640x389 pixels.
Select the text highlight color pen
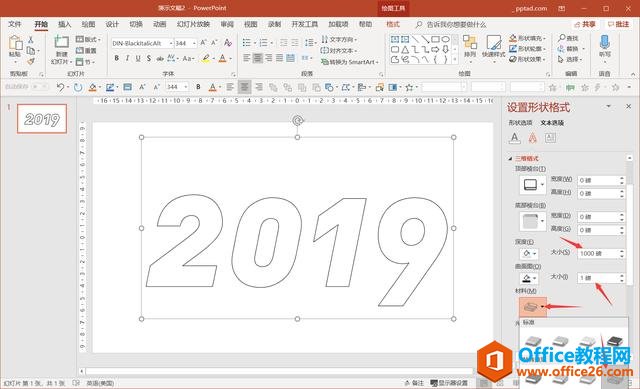point(206,58)
